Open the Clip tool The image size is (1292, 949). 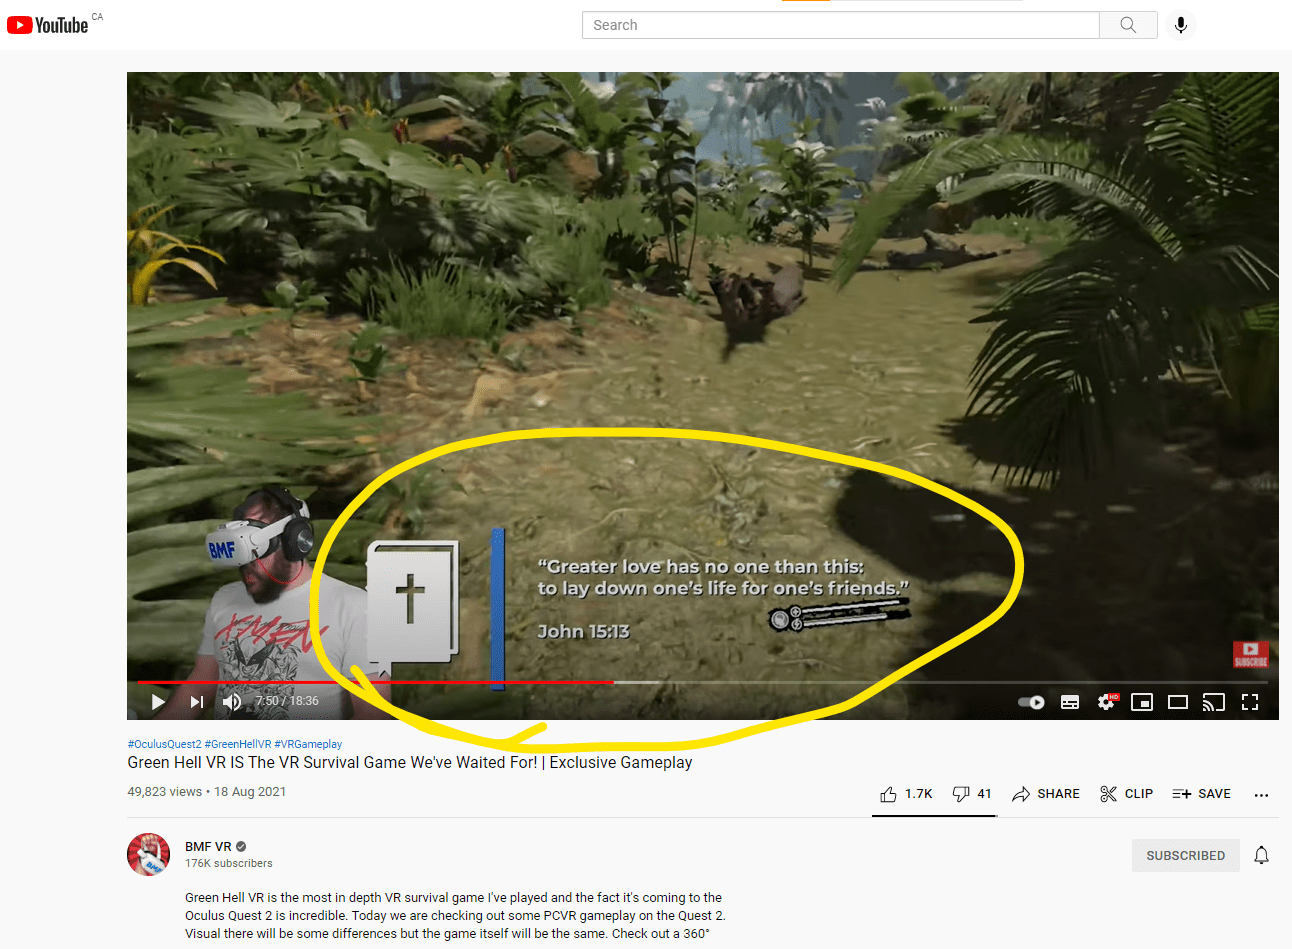[1126, 793]
